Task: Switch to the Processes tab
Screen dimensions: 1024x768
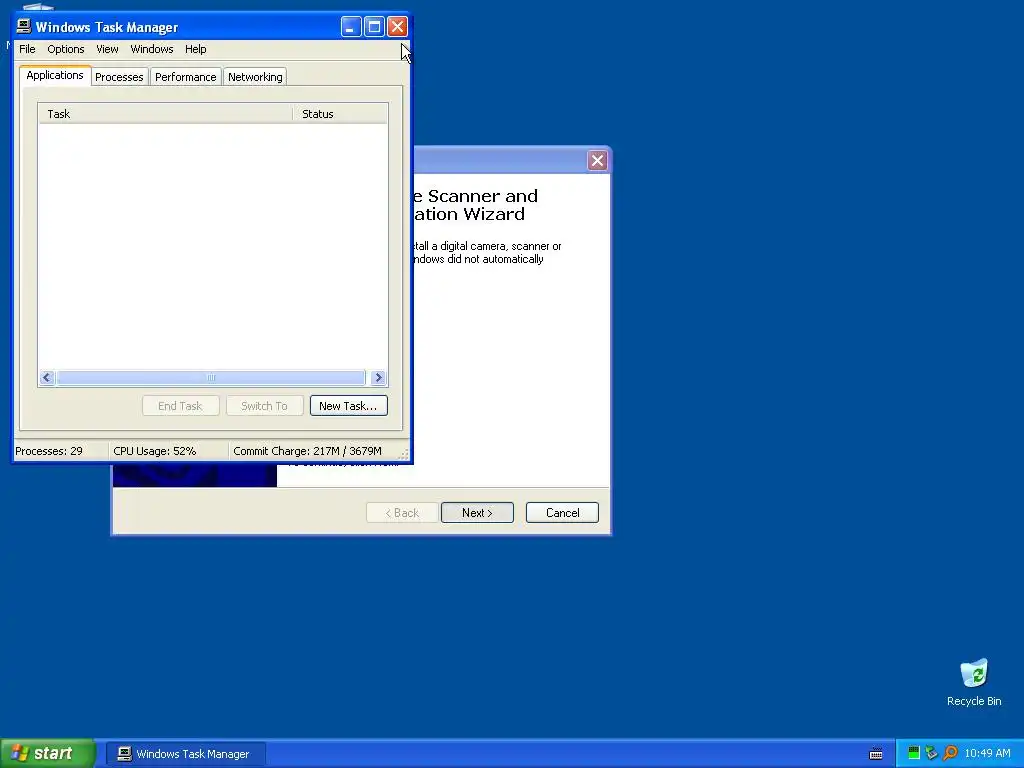Action: tap(119, 77)
